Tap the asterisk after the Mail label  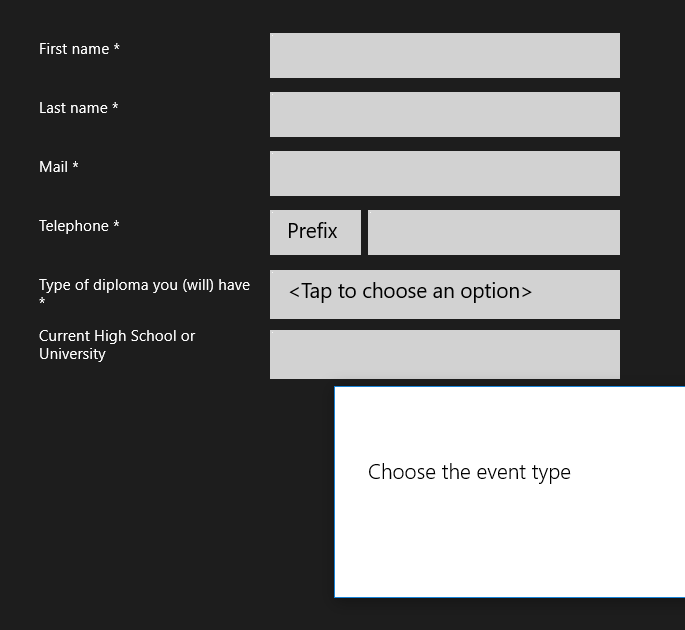(x=75, y=166)
